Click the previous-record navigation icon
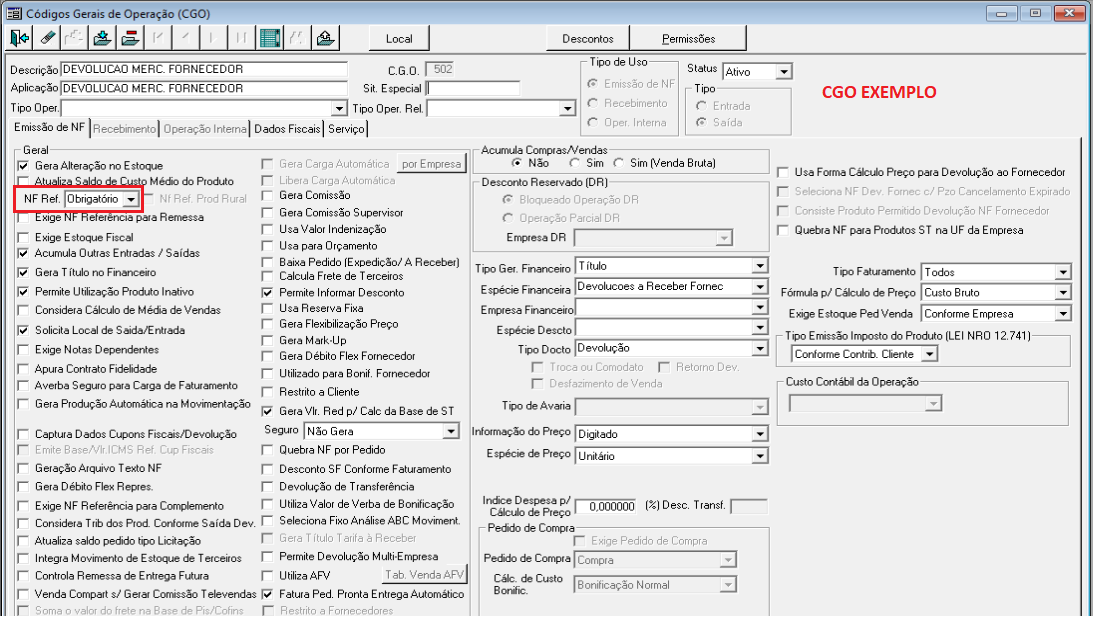The height and width of the screenshot is (621, 1098). point(186,38)
